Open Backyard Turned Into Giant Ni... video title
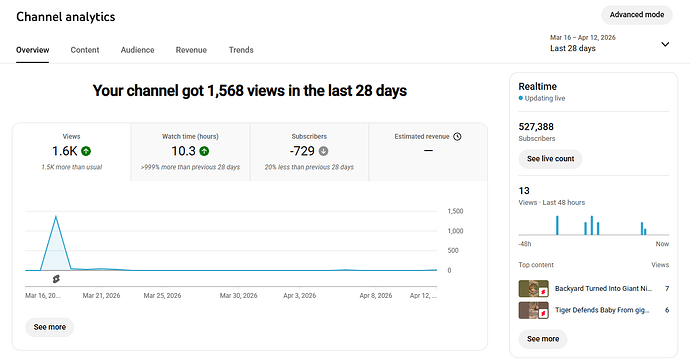 [x=603, y=289]
